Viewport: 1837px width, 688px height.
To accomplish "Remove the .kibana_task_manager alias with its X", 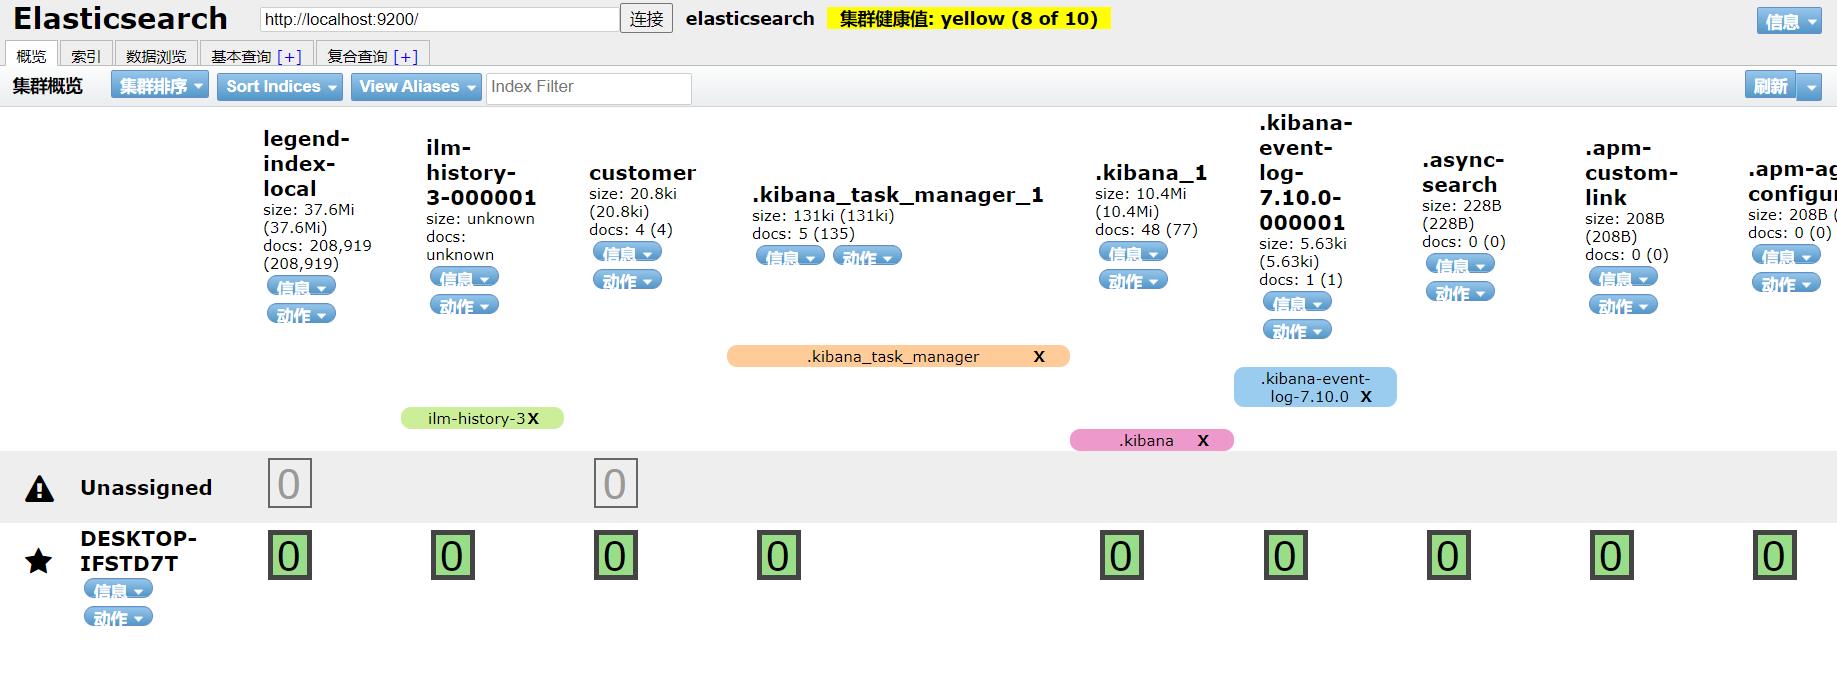I will (x=1039, y=357).
